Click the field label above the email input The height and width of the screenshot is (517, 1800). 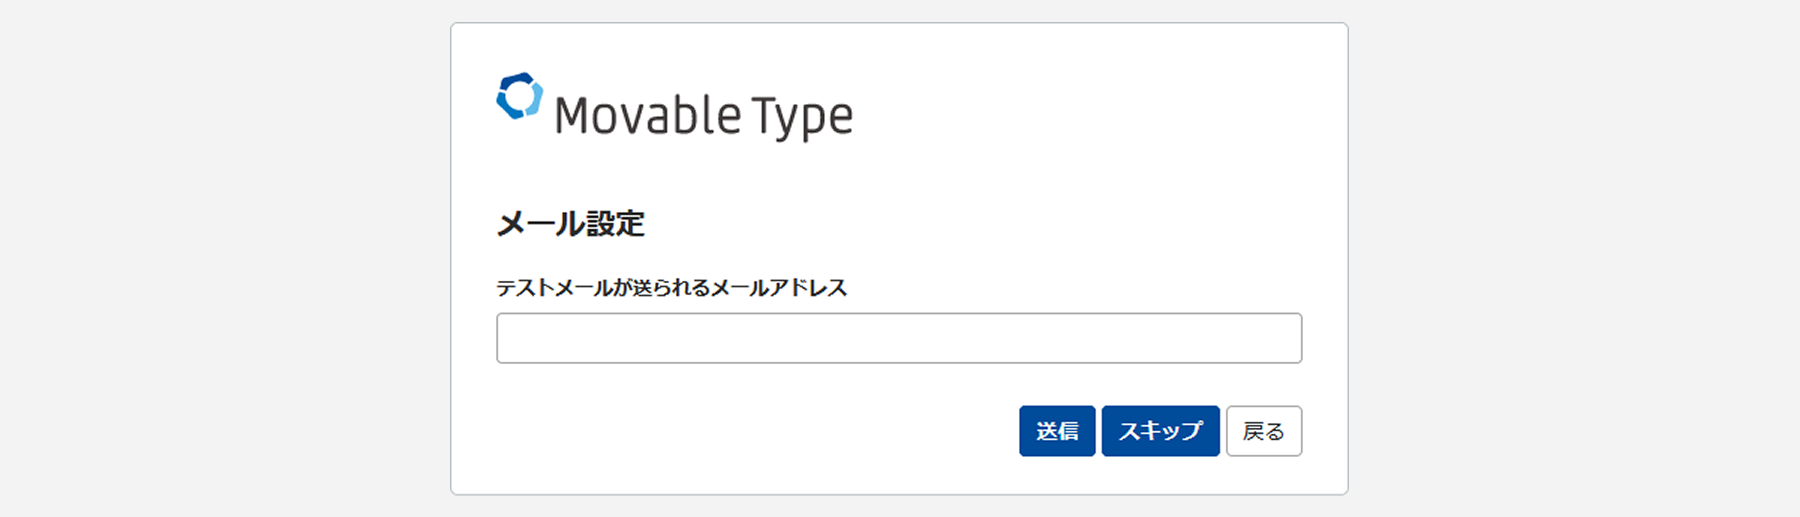(x=671, y=288)
